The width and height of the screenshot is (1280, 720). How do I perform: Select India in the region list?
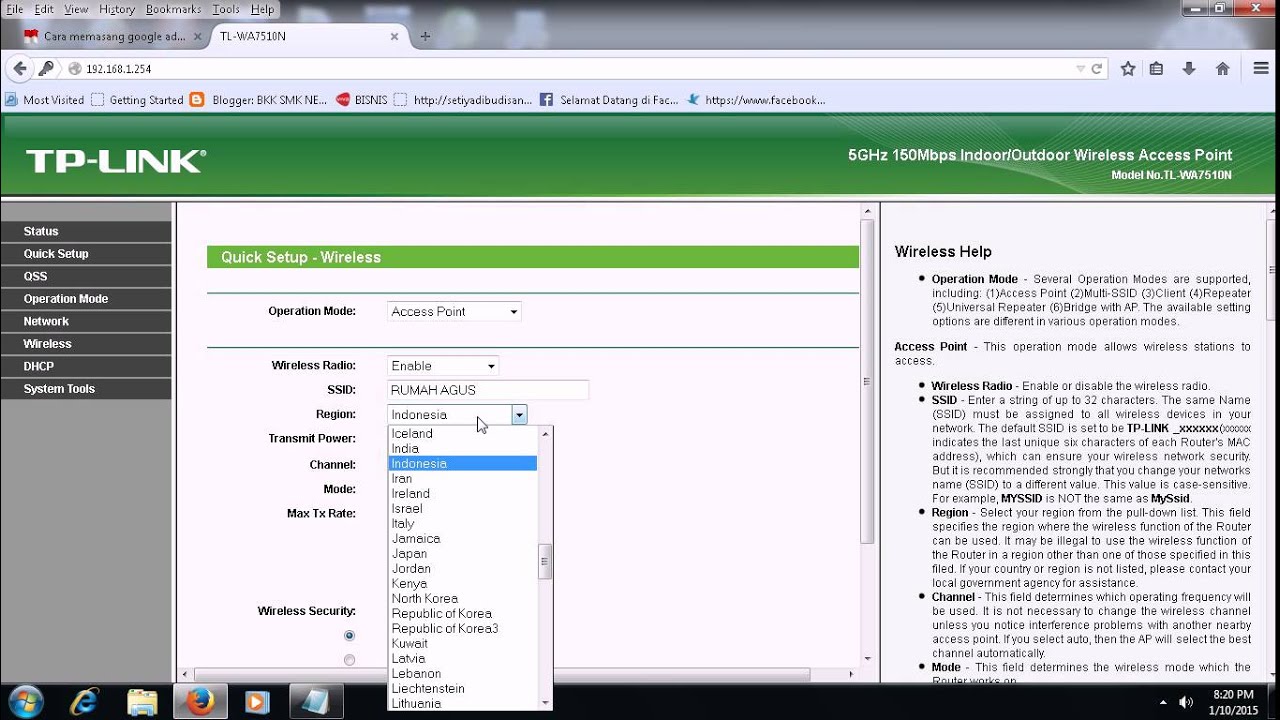pyautogui.click(x=463, y=449)
